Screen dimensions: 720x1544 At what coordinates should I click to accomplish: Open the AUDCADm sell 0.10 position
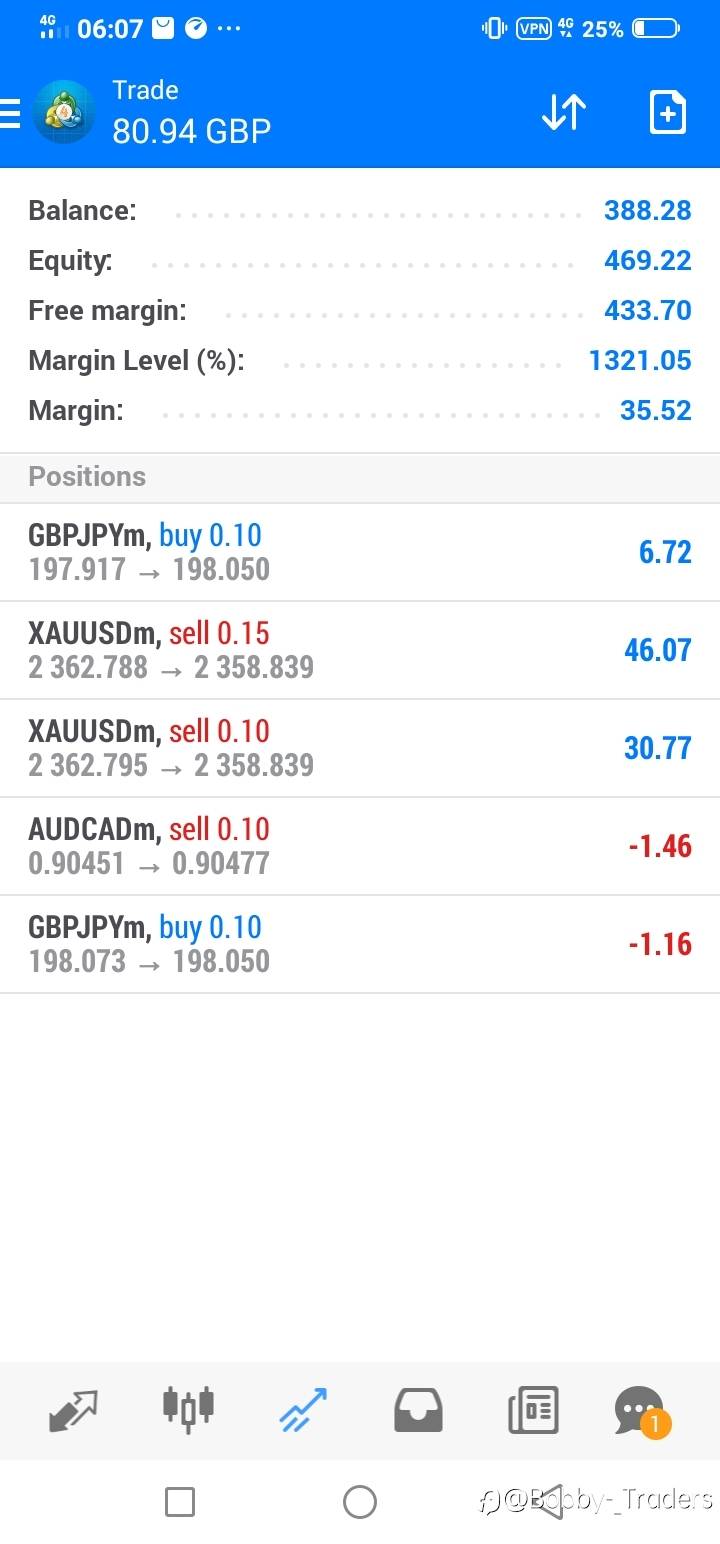click(360, 846)
